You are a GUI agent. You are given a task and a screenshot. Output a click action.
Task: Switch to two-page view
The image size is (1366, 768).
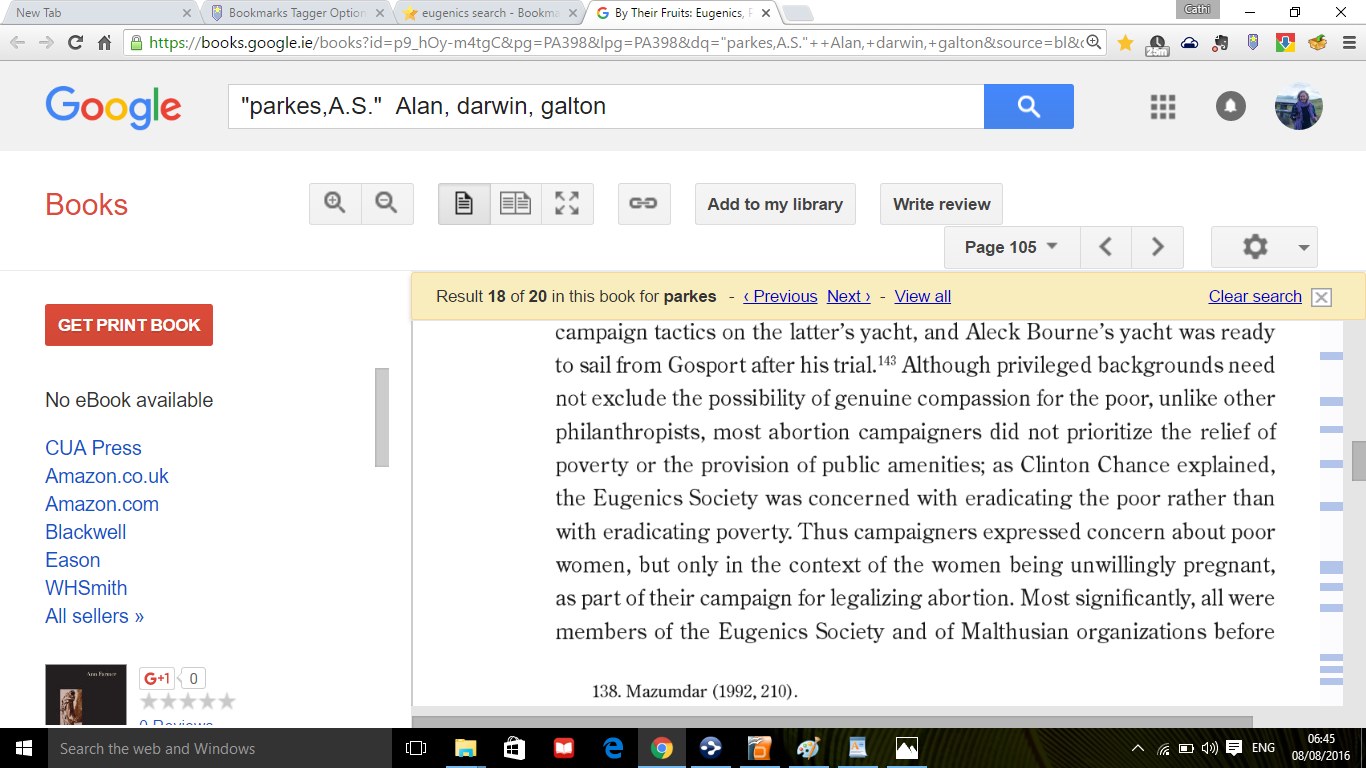click(x=516, y=204)
